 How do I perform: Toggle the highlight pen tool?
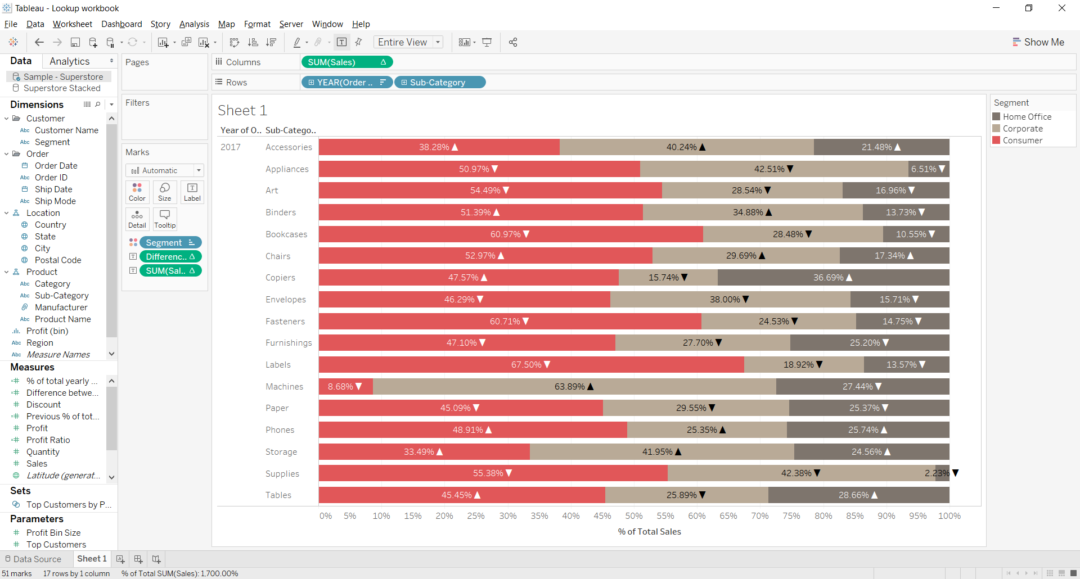(297, 42)
